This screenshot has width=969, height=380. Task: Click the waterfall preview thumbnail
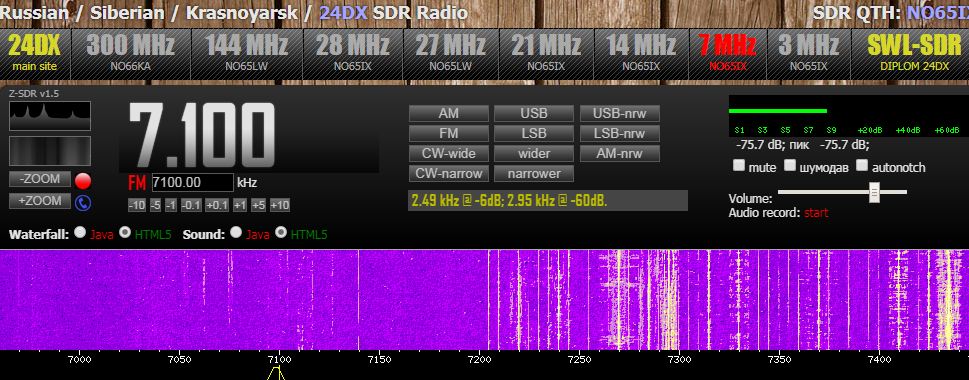click(x=50, y=151)
